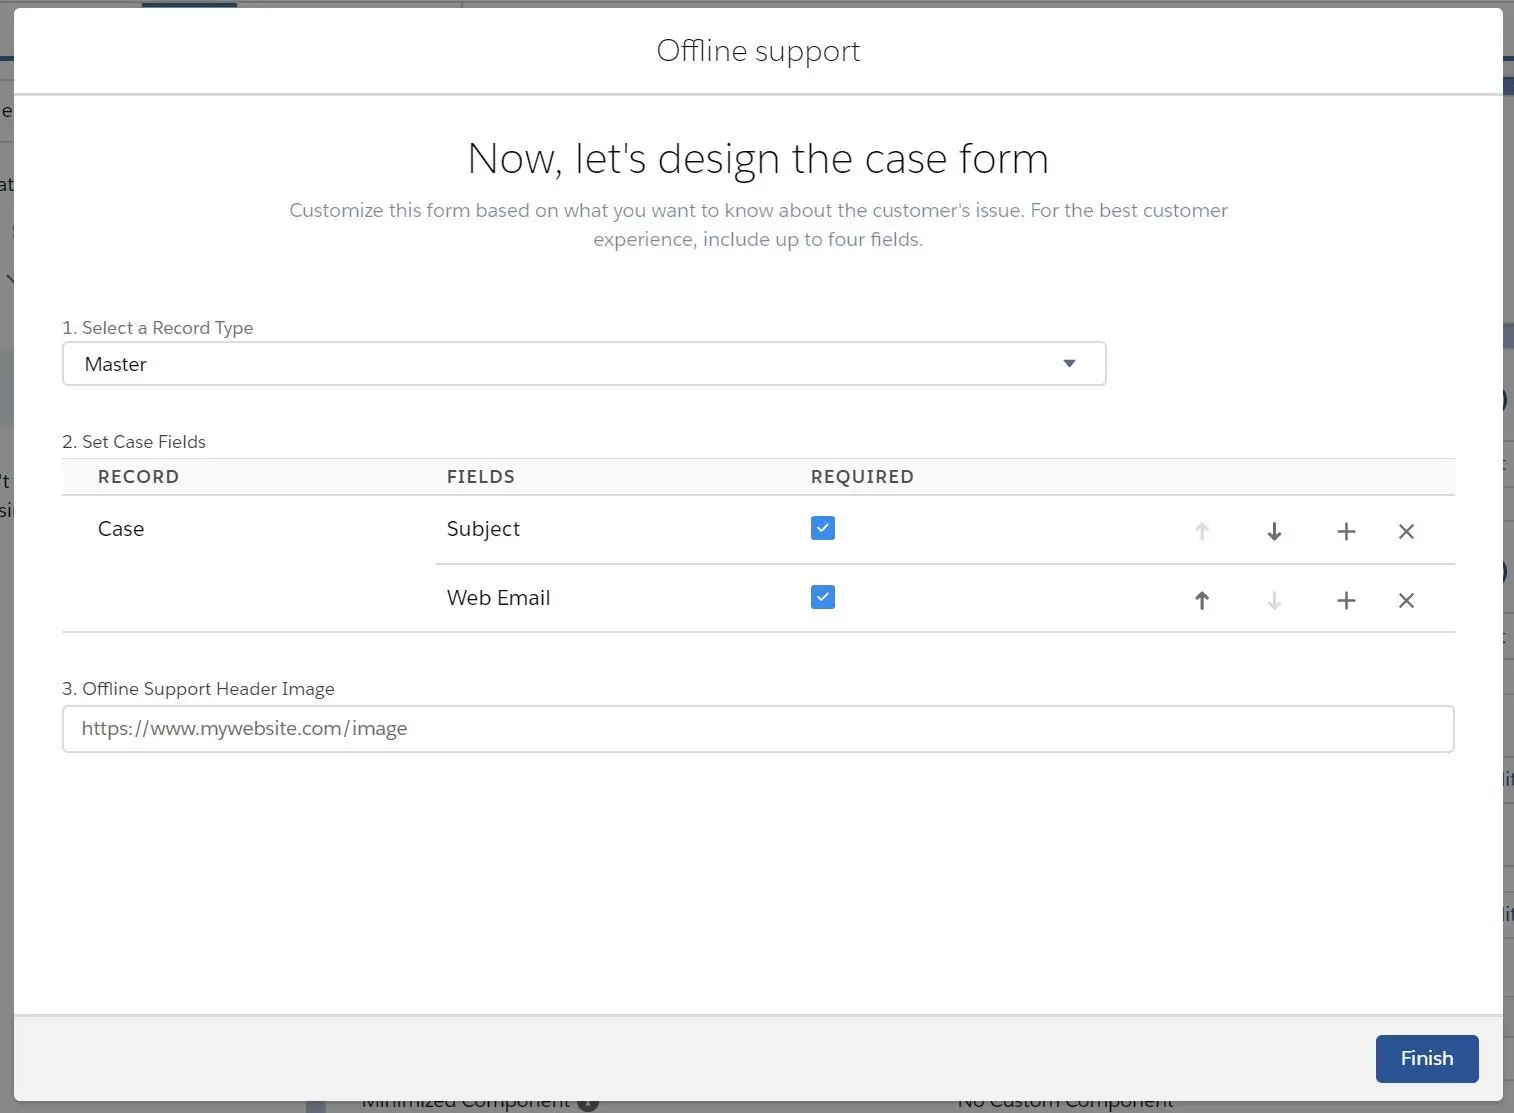The width and height of the screenshot is (1514, 1113).
Task: Add a field after the Web Email row
Action: tap(1346, 600)
